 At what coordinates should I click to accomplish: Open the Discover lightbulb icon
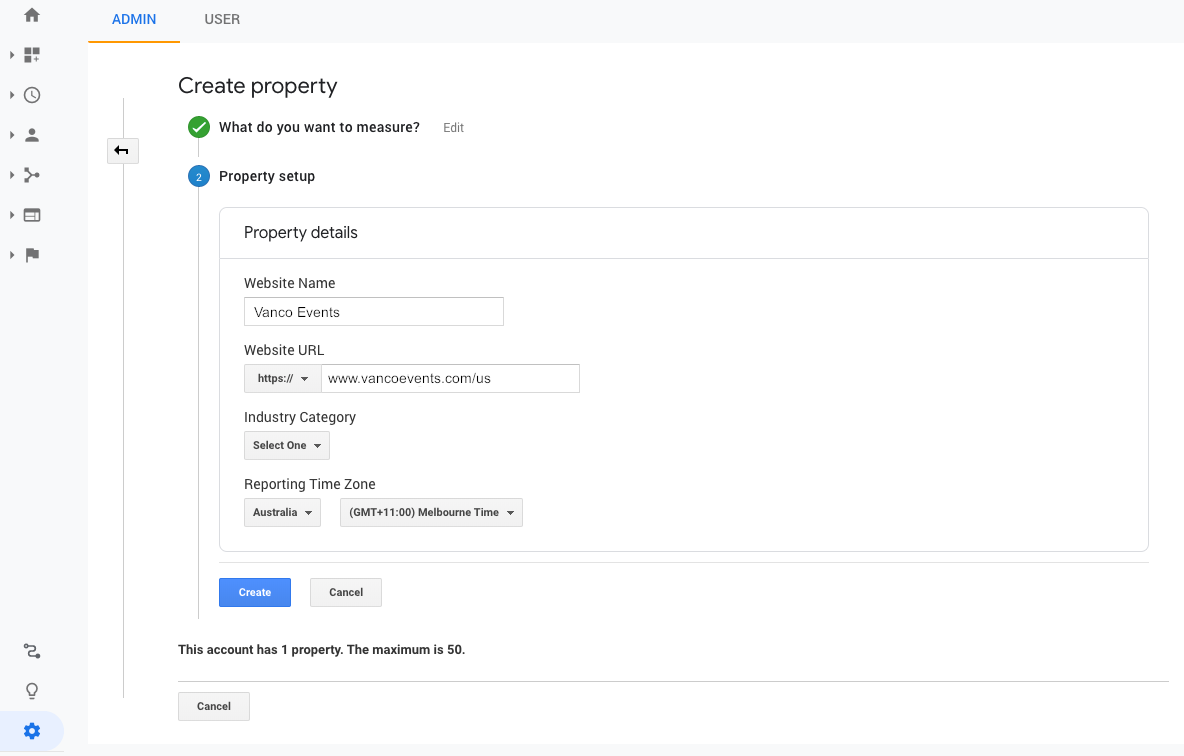[32, 691]
